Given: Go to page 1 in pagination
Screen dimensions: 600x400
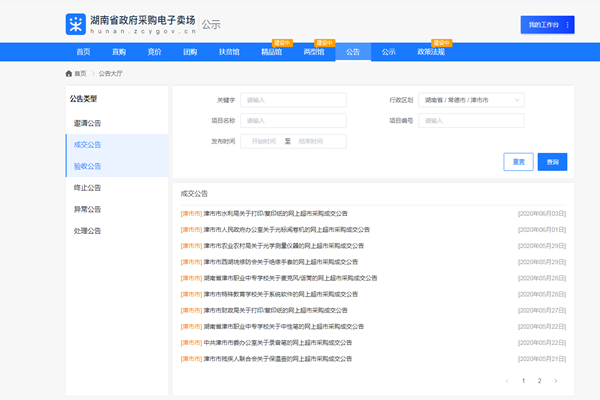Looking at the screenshot, I should point(523,381).
